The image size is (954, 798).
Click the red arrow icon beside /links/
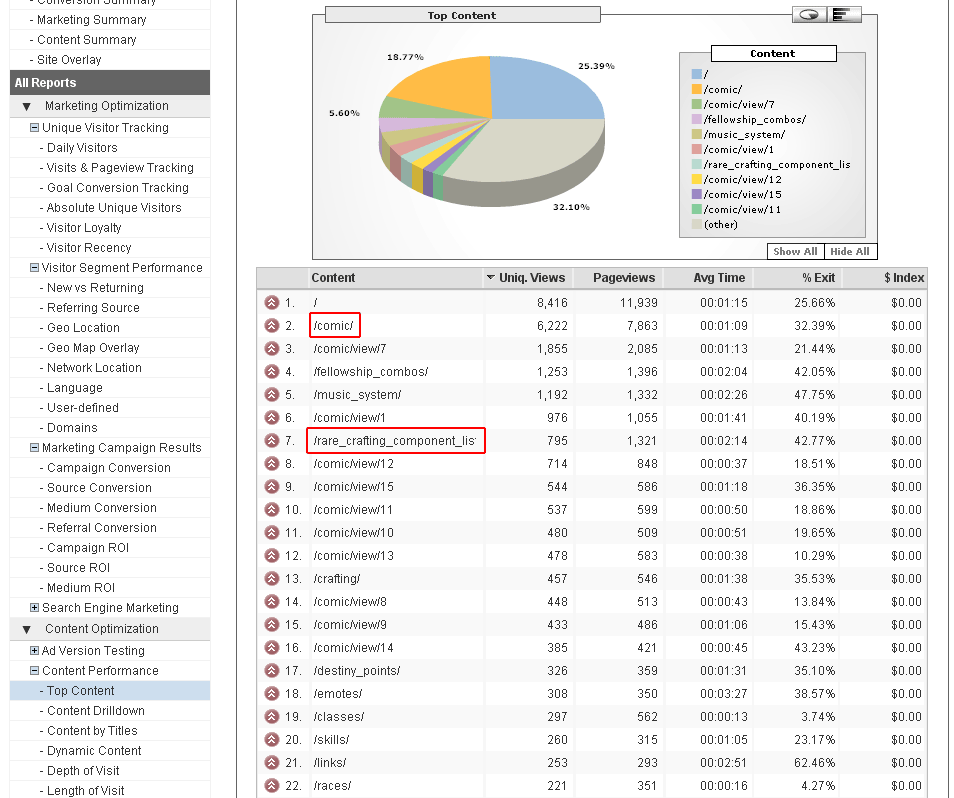point(271,762)
